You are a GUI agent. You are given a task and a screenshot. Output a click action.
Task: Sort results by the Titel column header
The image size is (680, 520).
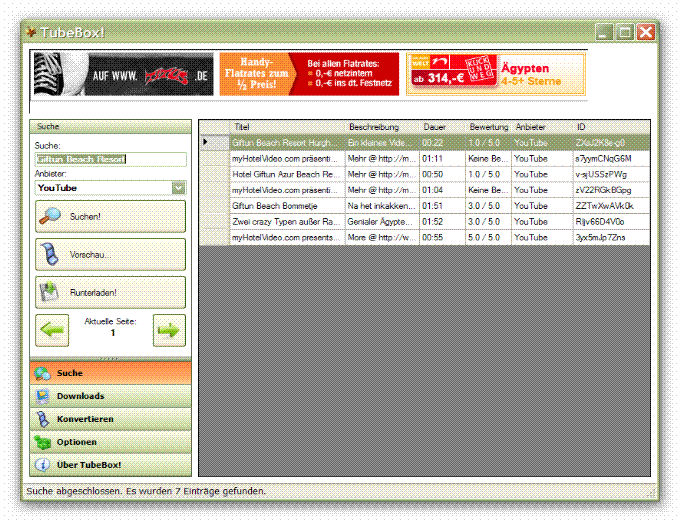pos(285,127)
